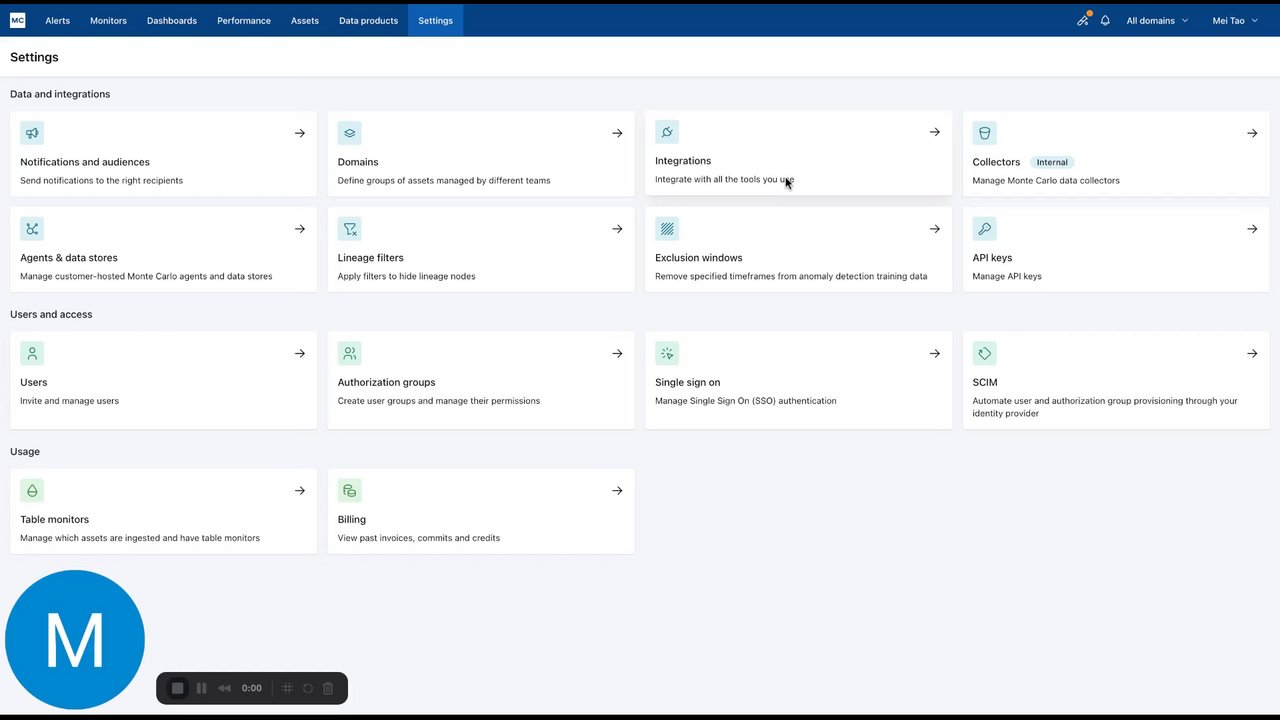Click the 'Manage API keys' description
Screen dimensions: 1280x720
1007,276
